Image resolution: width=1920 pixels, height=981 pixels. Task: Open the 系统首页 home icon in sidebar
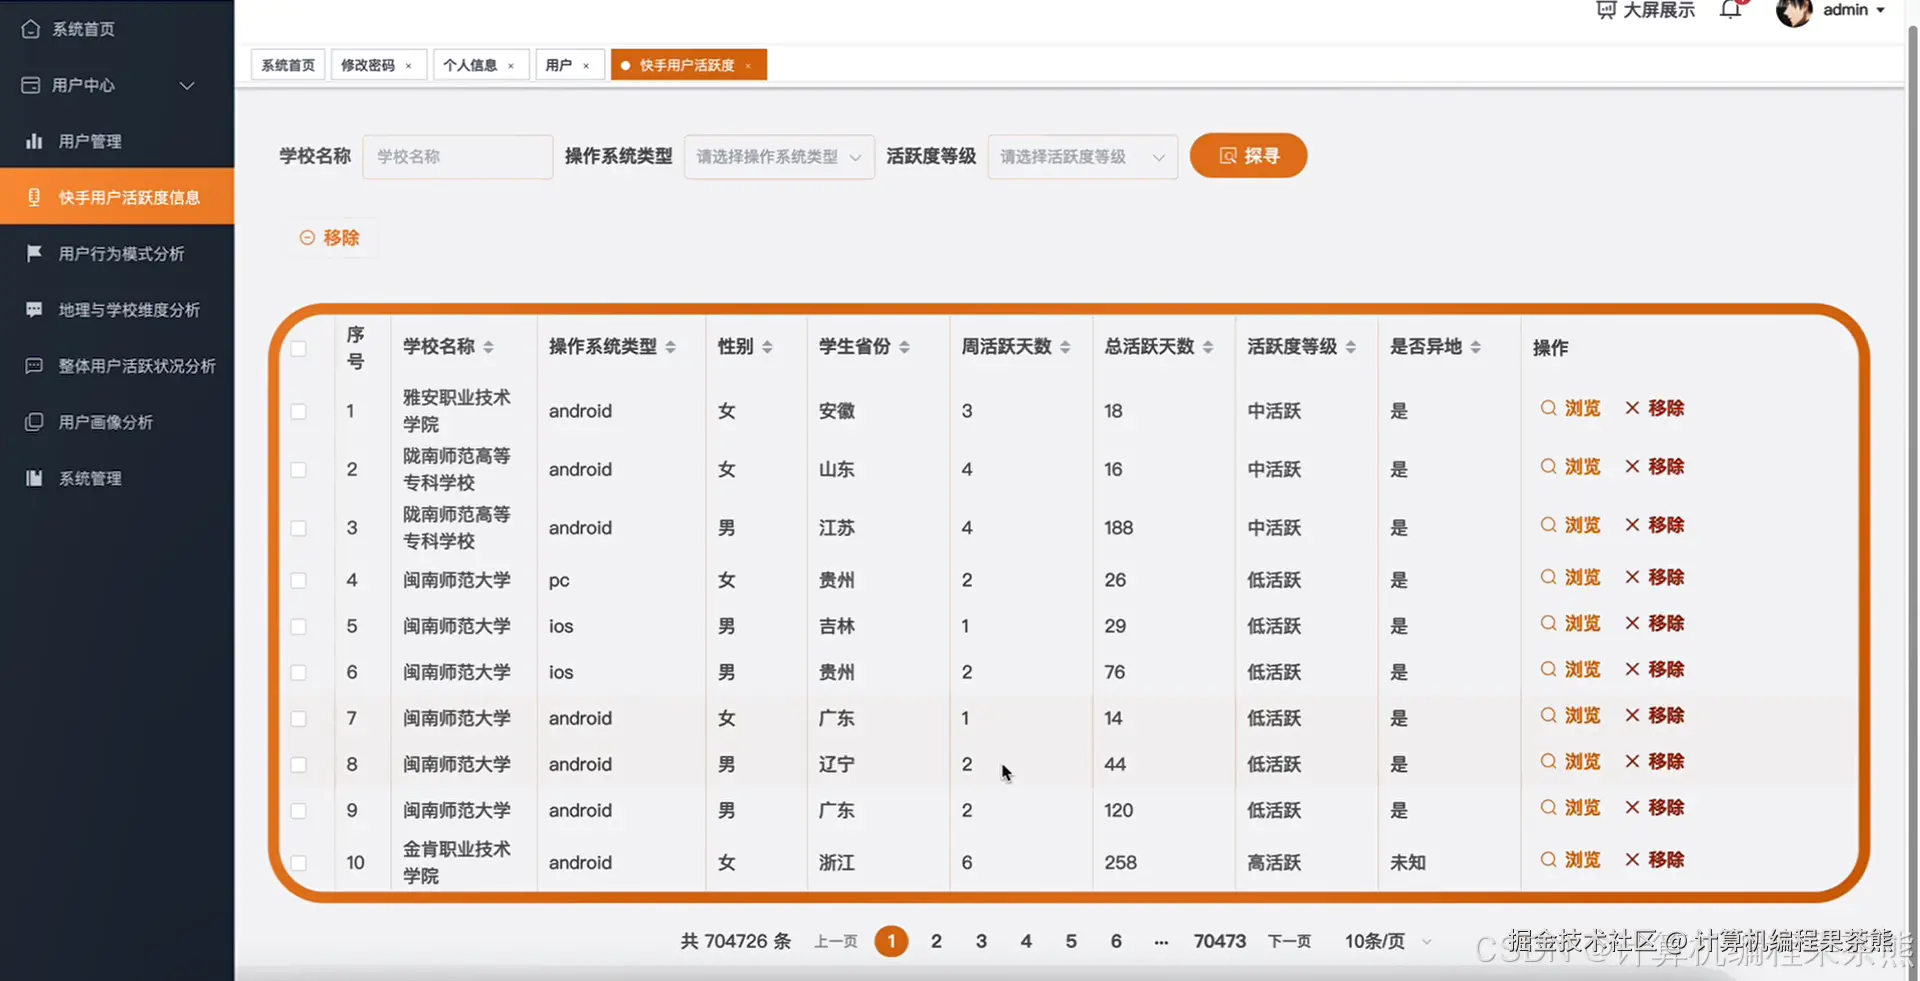tap(31, 29)
